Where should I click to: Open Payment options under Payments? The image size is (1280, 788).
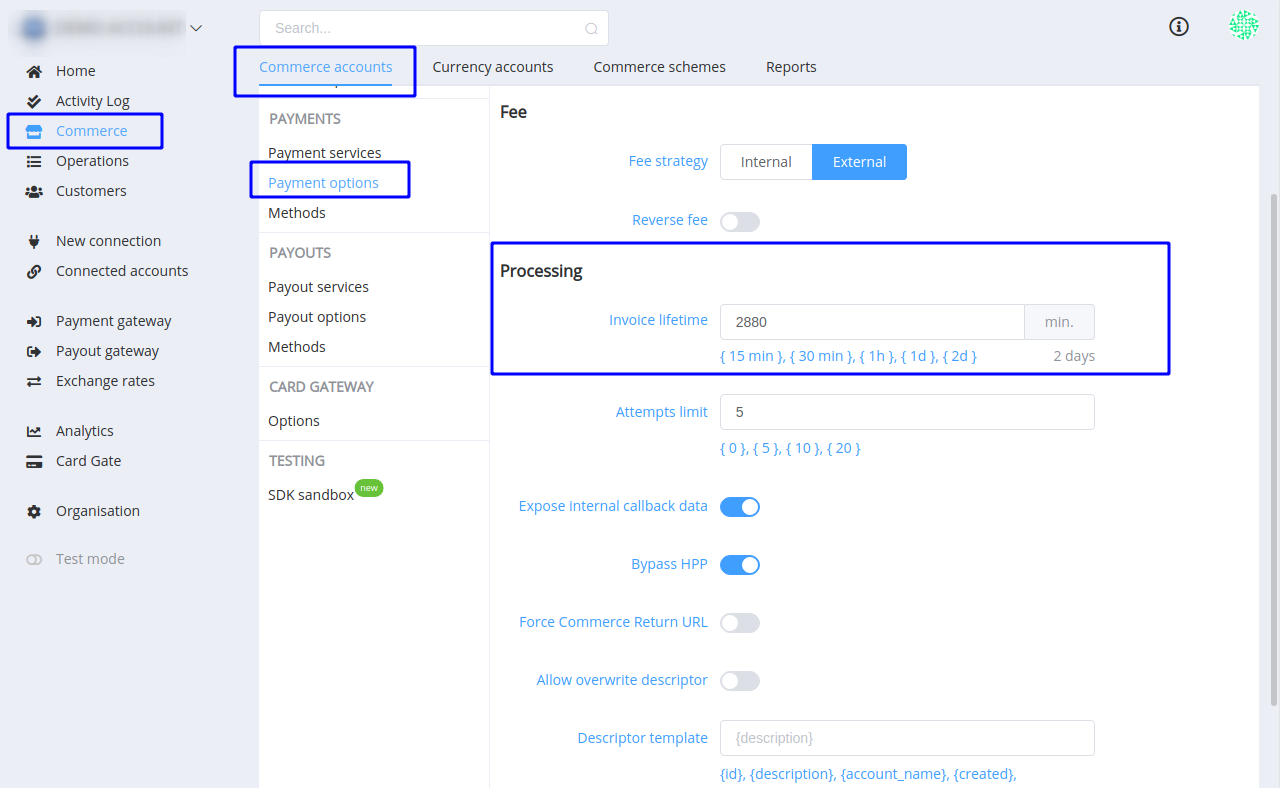[323, 183]
